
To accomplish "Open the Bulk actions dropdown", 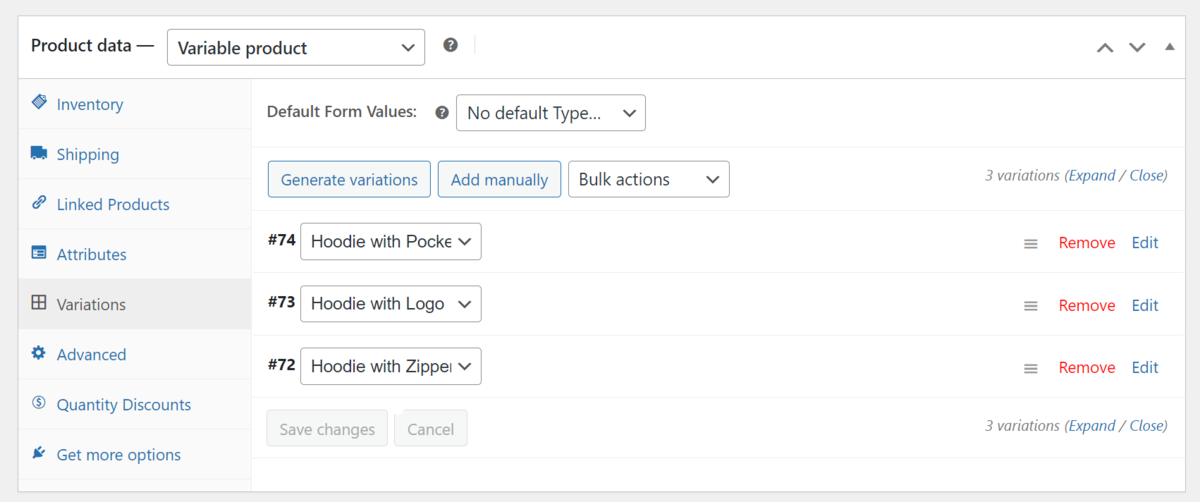I will coord(649,179).
